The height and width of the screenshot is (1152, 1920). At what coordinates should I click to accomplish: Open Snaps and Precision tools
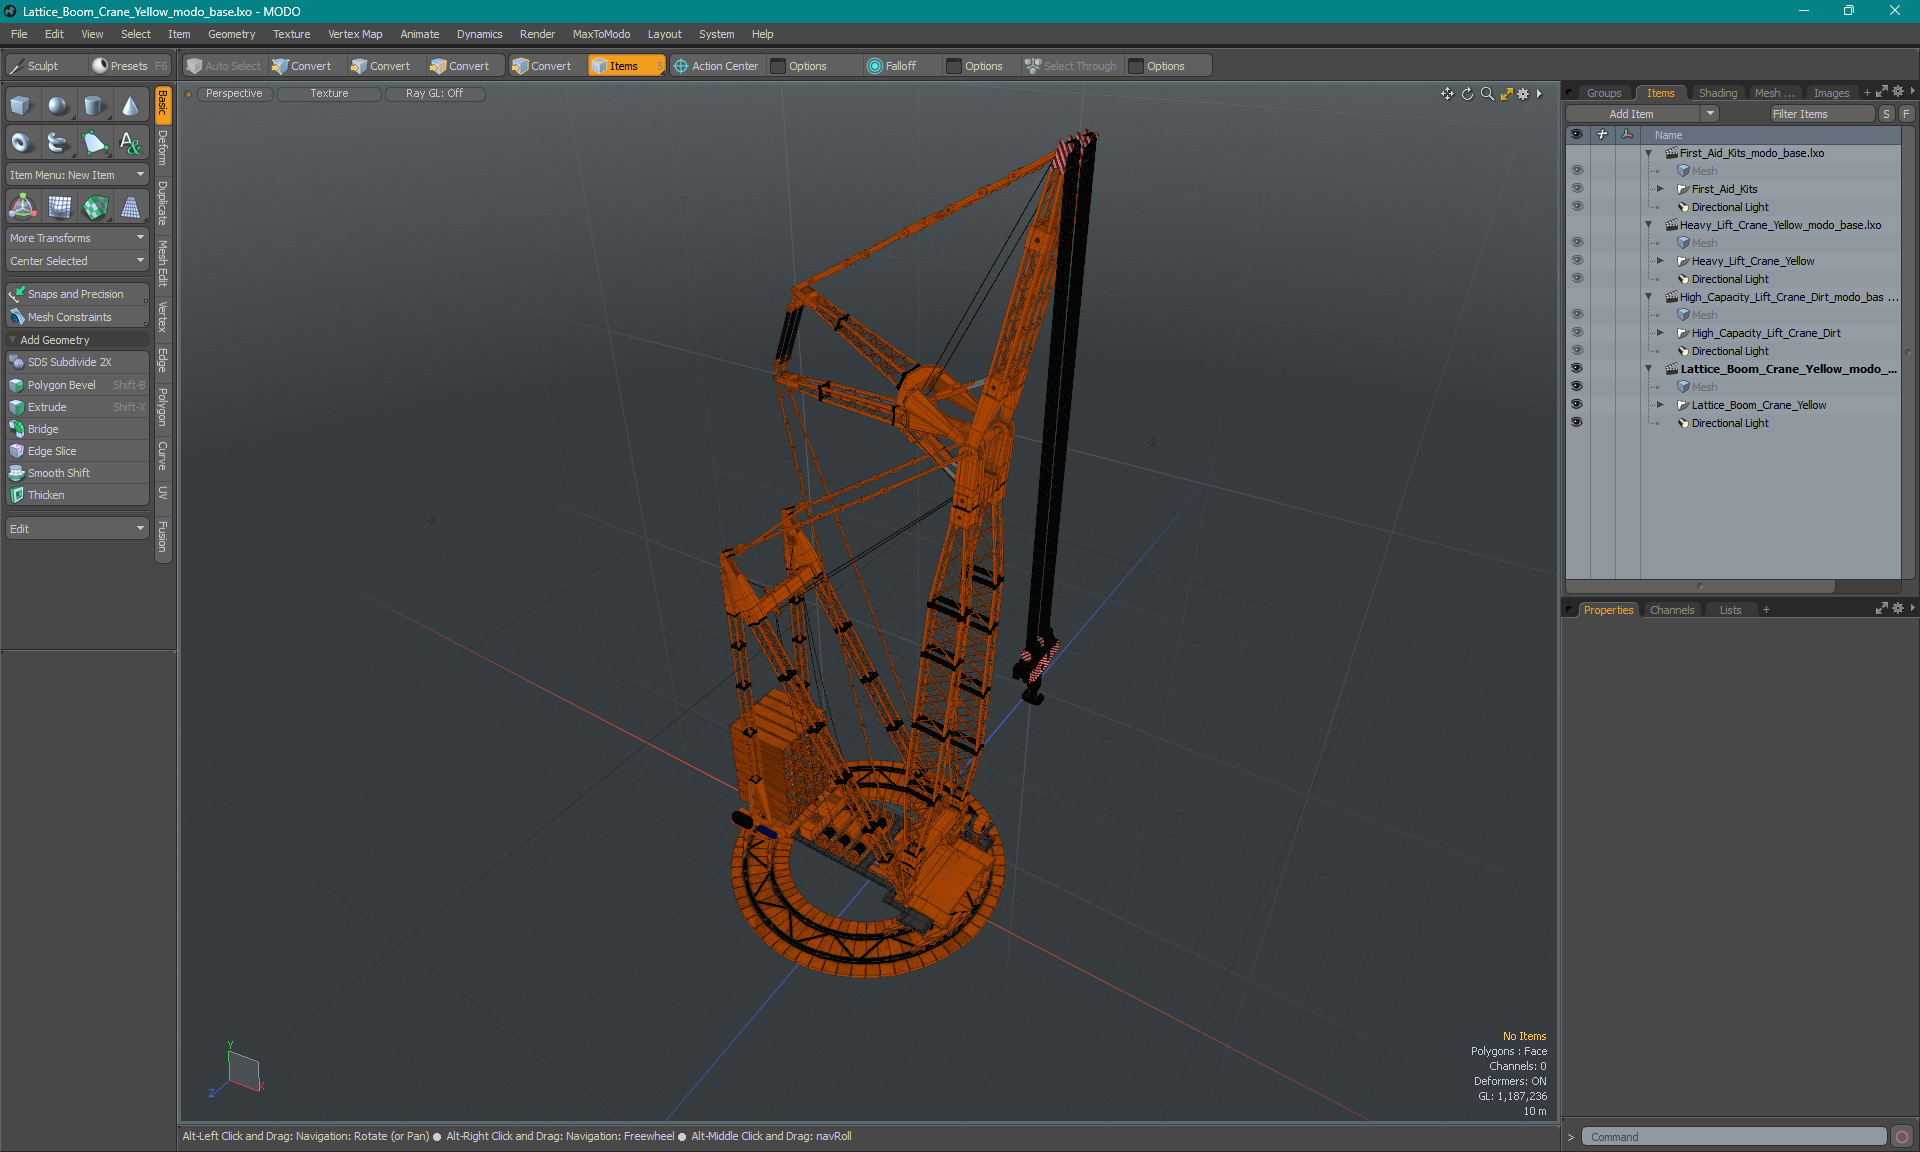tap(77, 294)
